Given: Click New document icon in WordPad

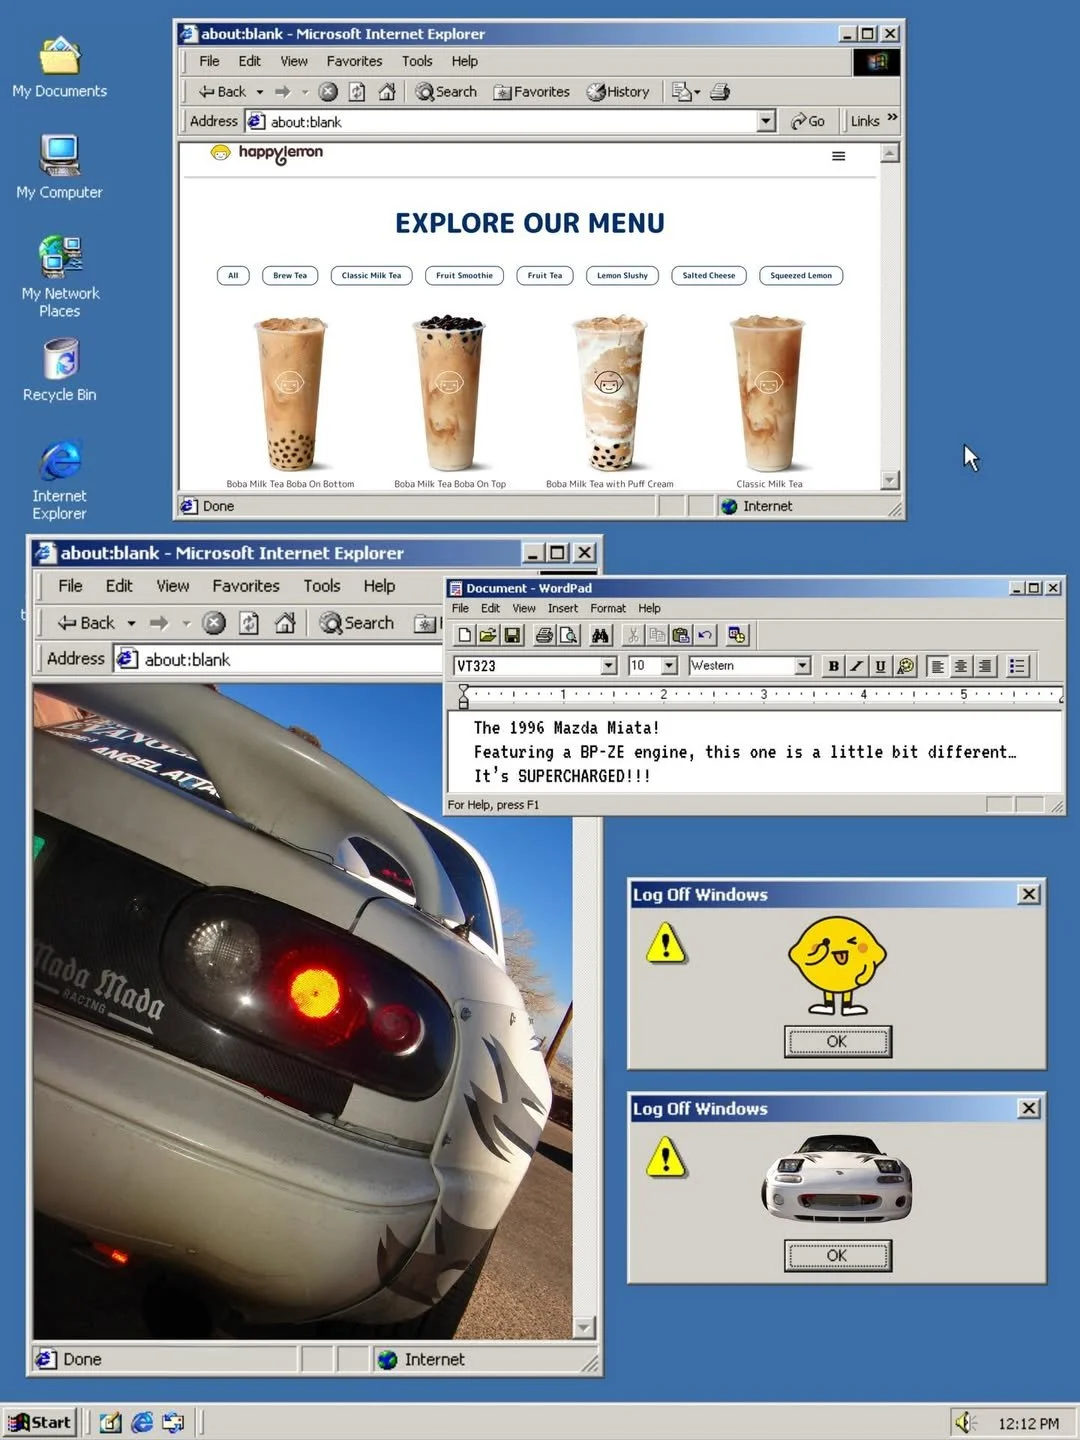Looking at the screenshot, I should [465, 635].
